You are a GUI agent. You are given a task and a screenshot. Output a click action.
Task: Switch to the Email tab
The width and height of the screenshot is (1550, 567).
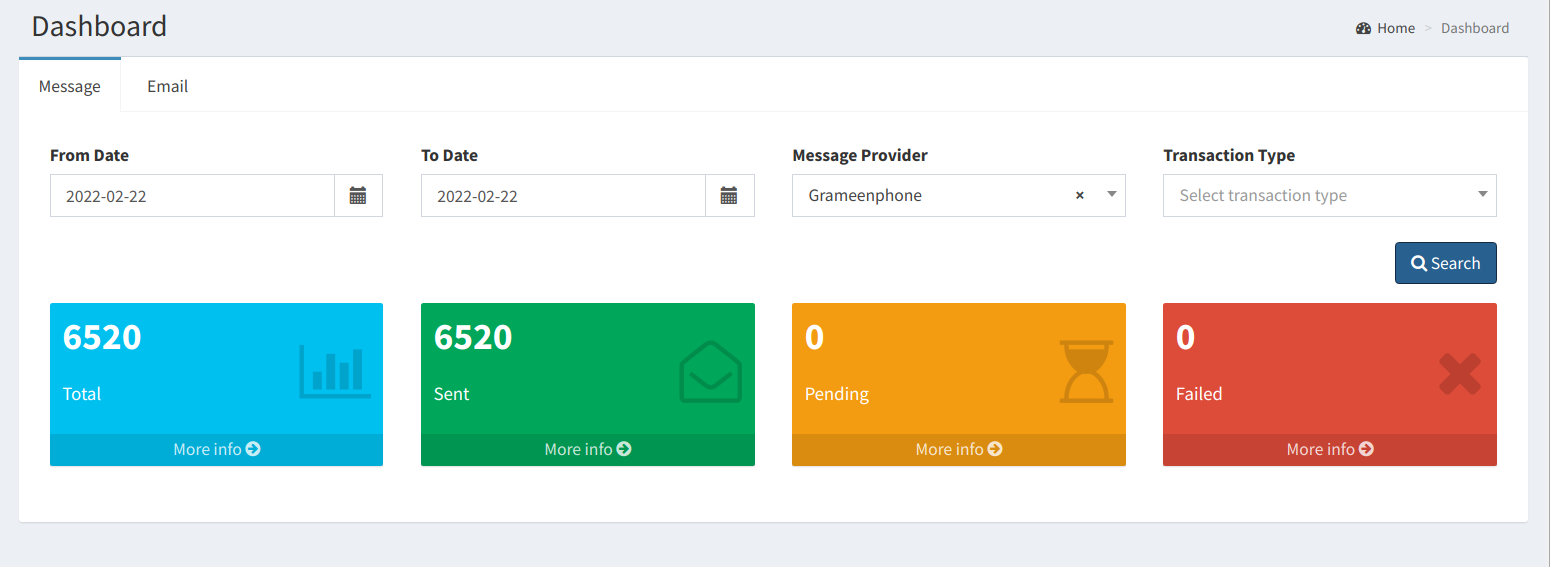pyautogui.click(x=168, y=86)
